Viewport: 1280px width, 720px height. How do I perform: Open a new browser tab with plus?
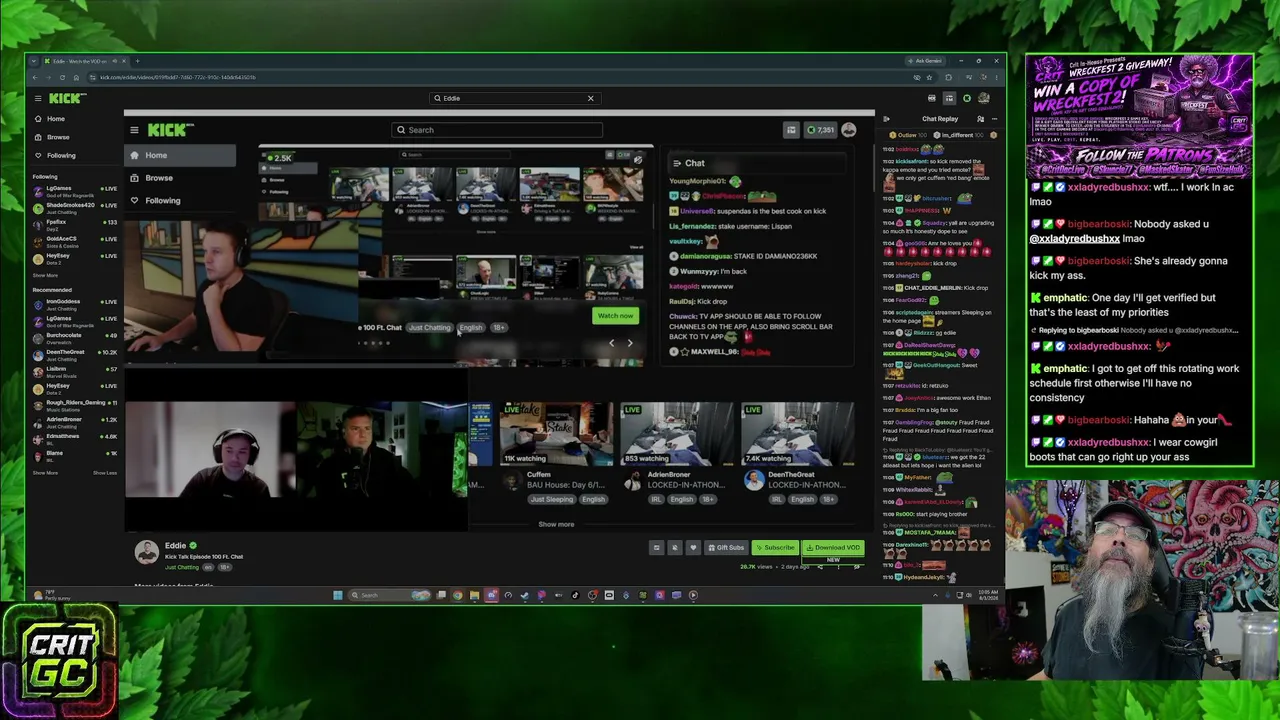(138, 61)
